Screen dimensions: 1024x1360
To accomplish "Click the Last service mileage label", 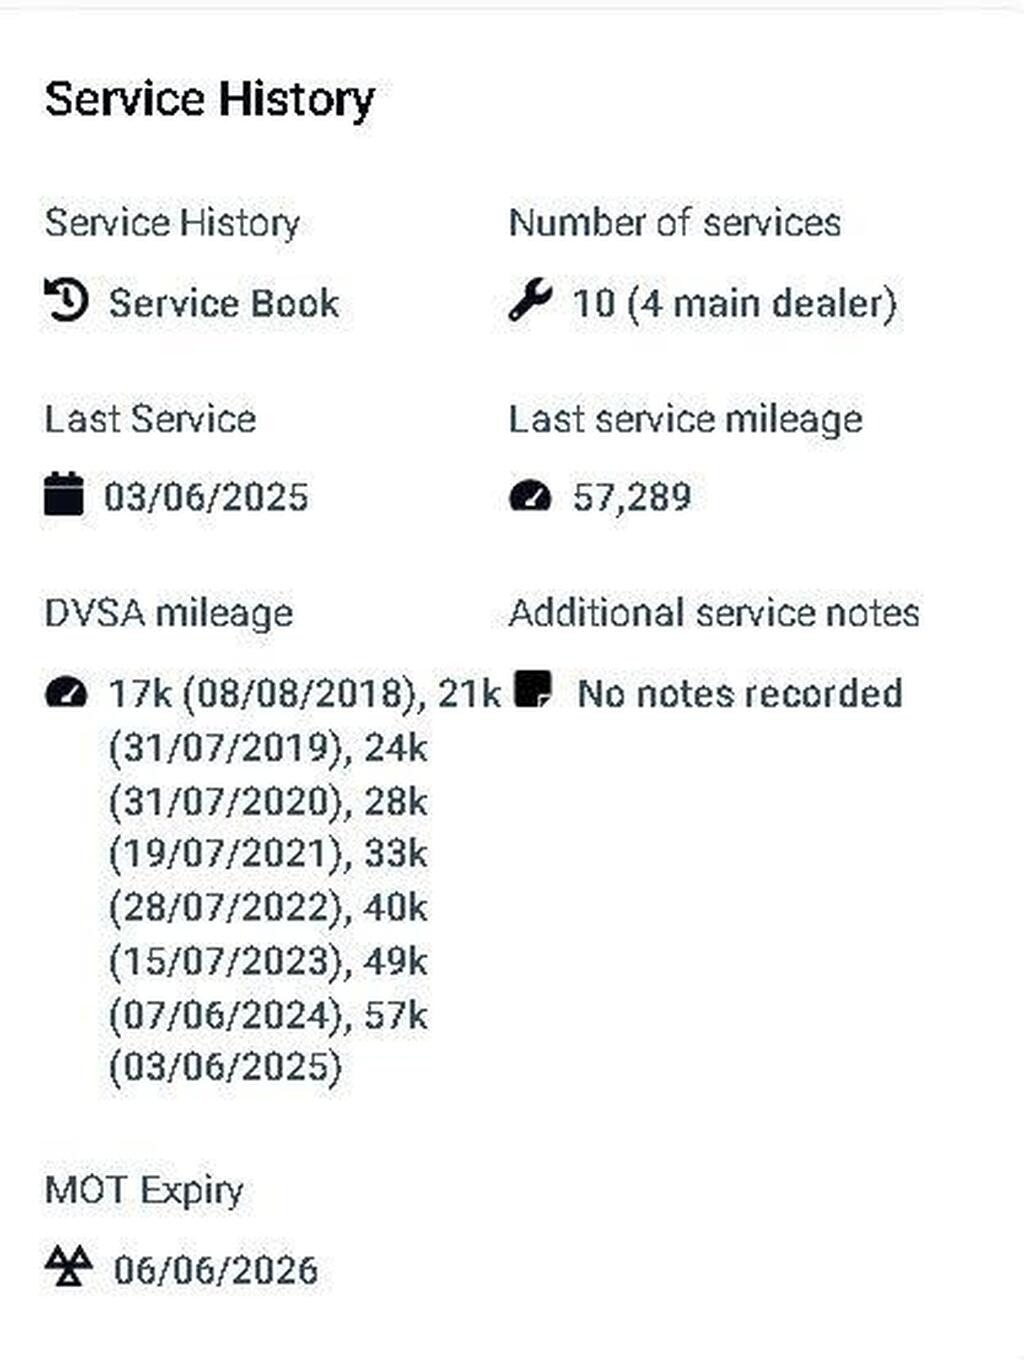I will [x=685, y=419].
